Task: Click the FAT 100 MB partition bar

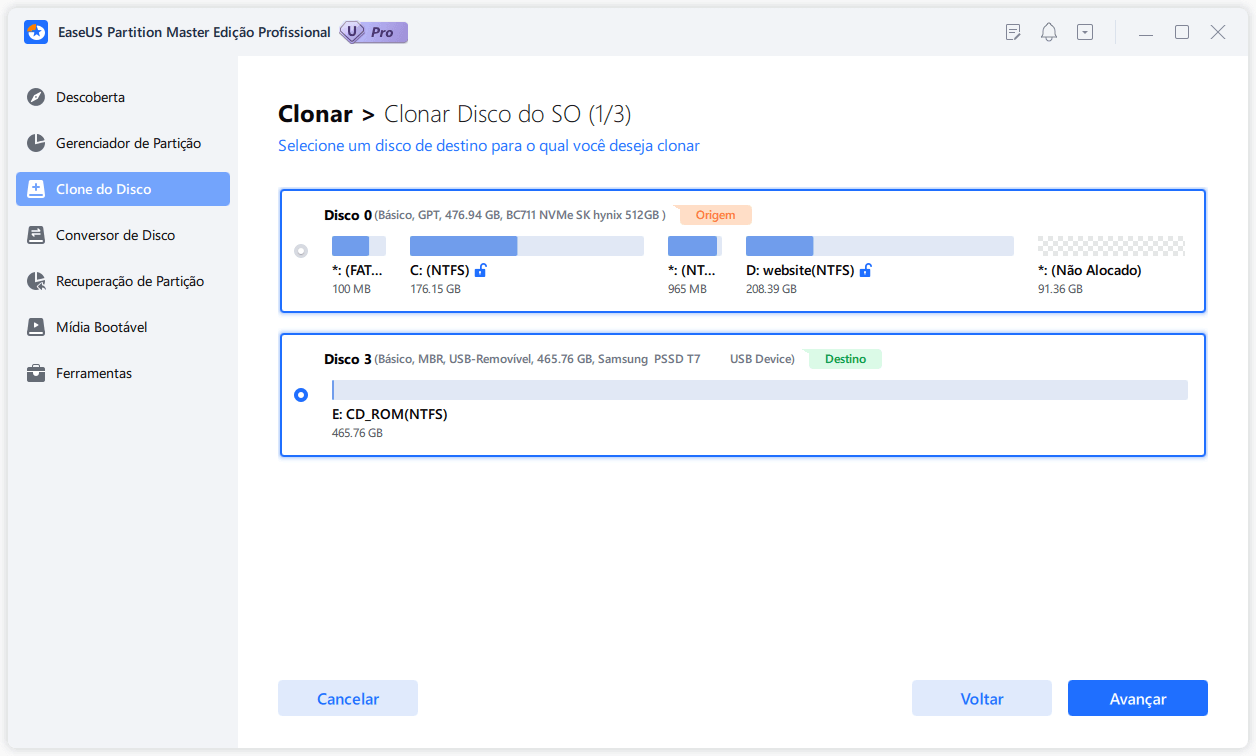Action: click(359, 246)
